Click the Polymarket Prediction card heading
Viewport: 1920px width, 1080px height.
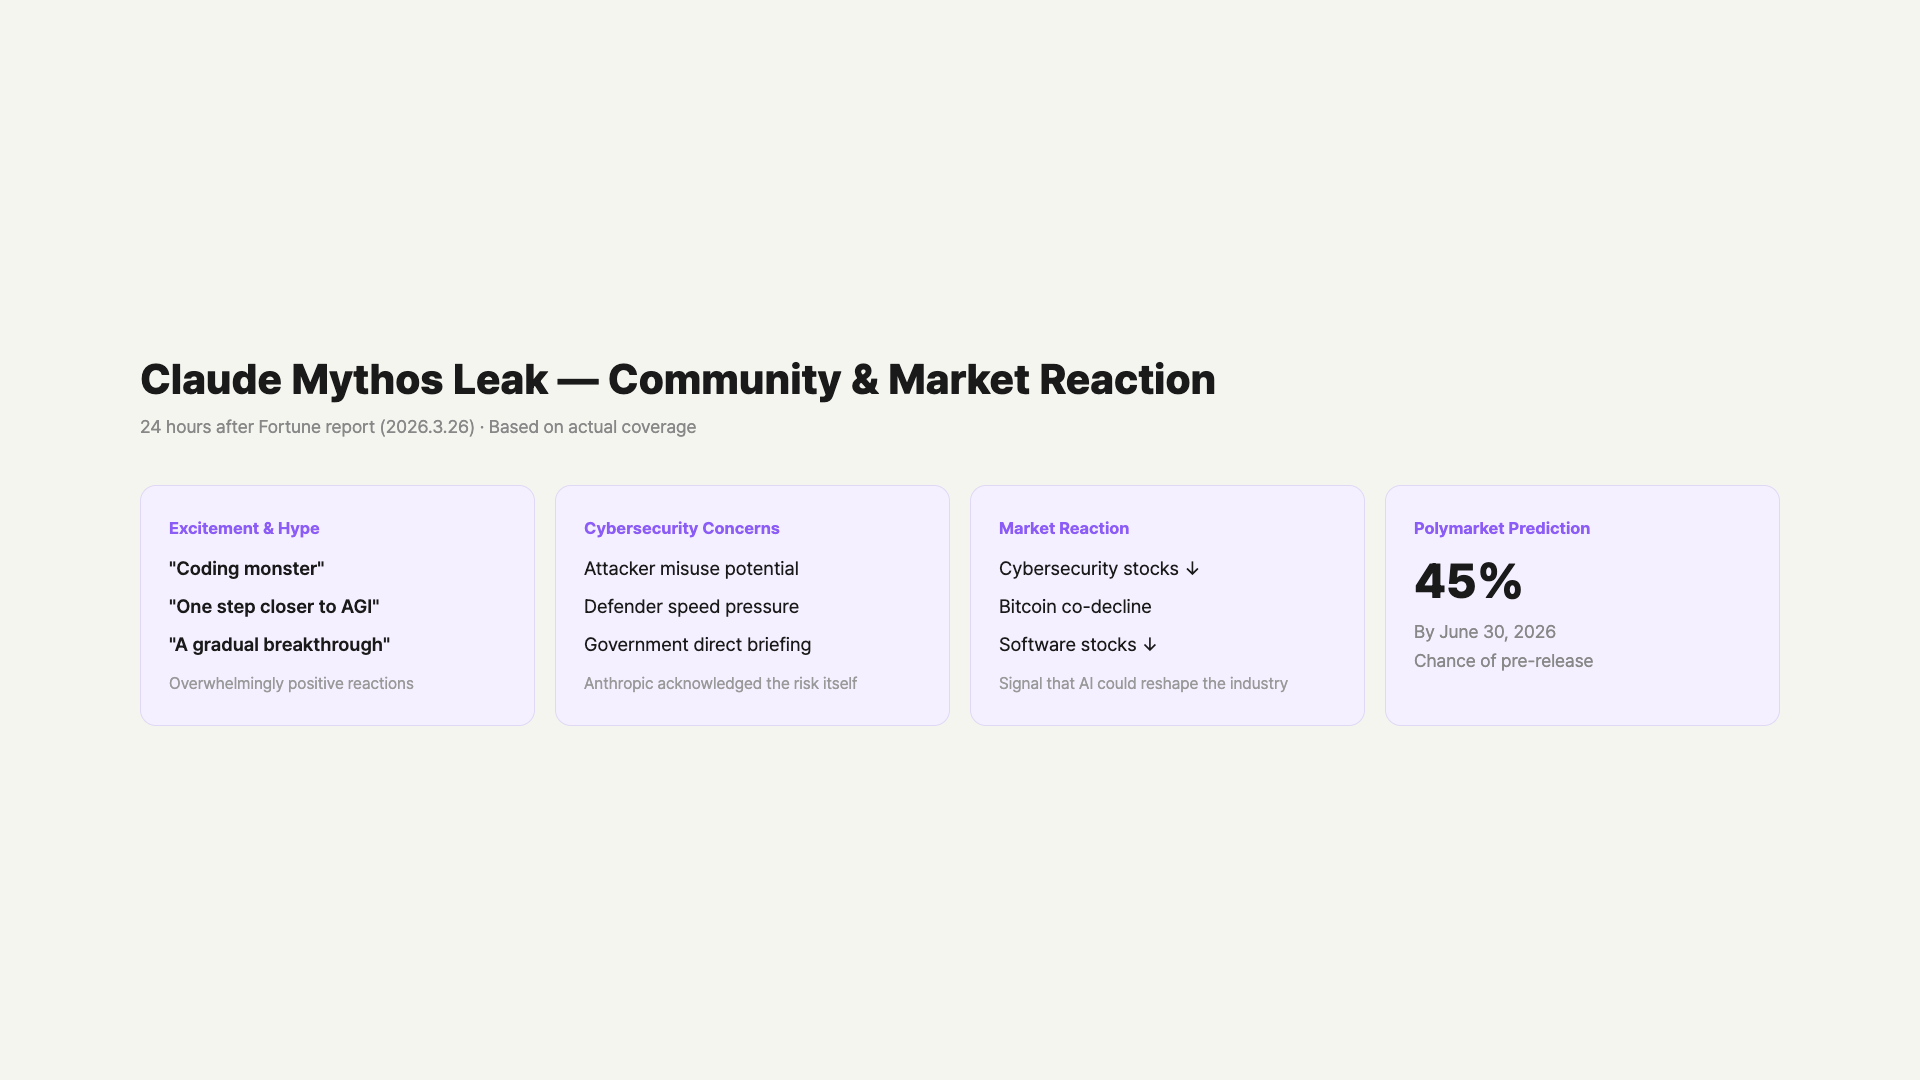[1501, 528]
